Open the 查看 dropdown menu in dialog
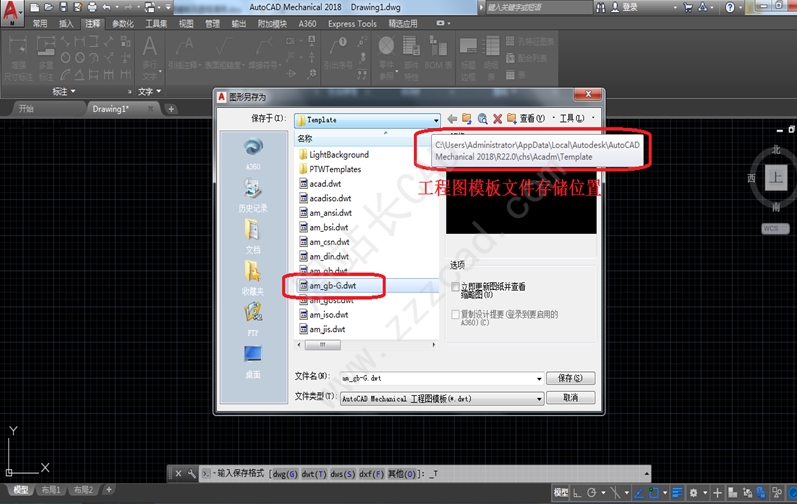The height and width of the screenshot is (504, 797). pos(532,119)
